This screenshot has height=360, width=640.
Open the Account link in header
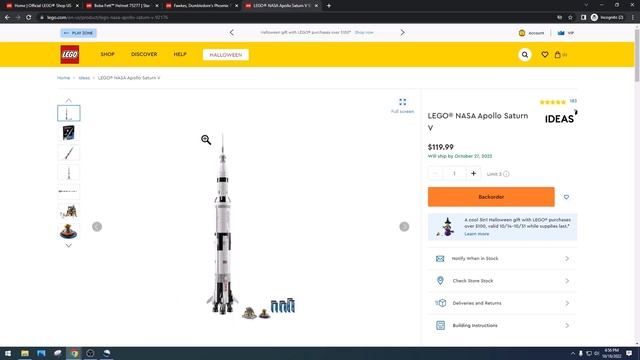tap(531, 33)
